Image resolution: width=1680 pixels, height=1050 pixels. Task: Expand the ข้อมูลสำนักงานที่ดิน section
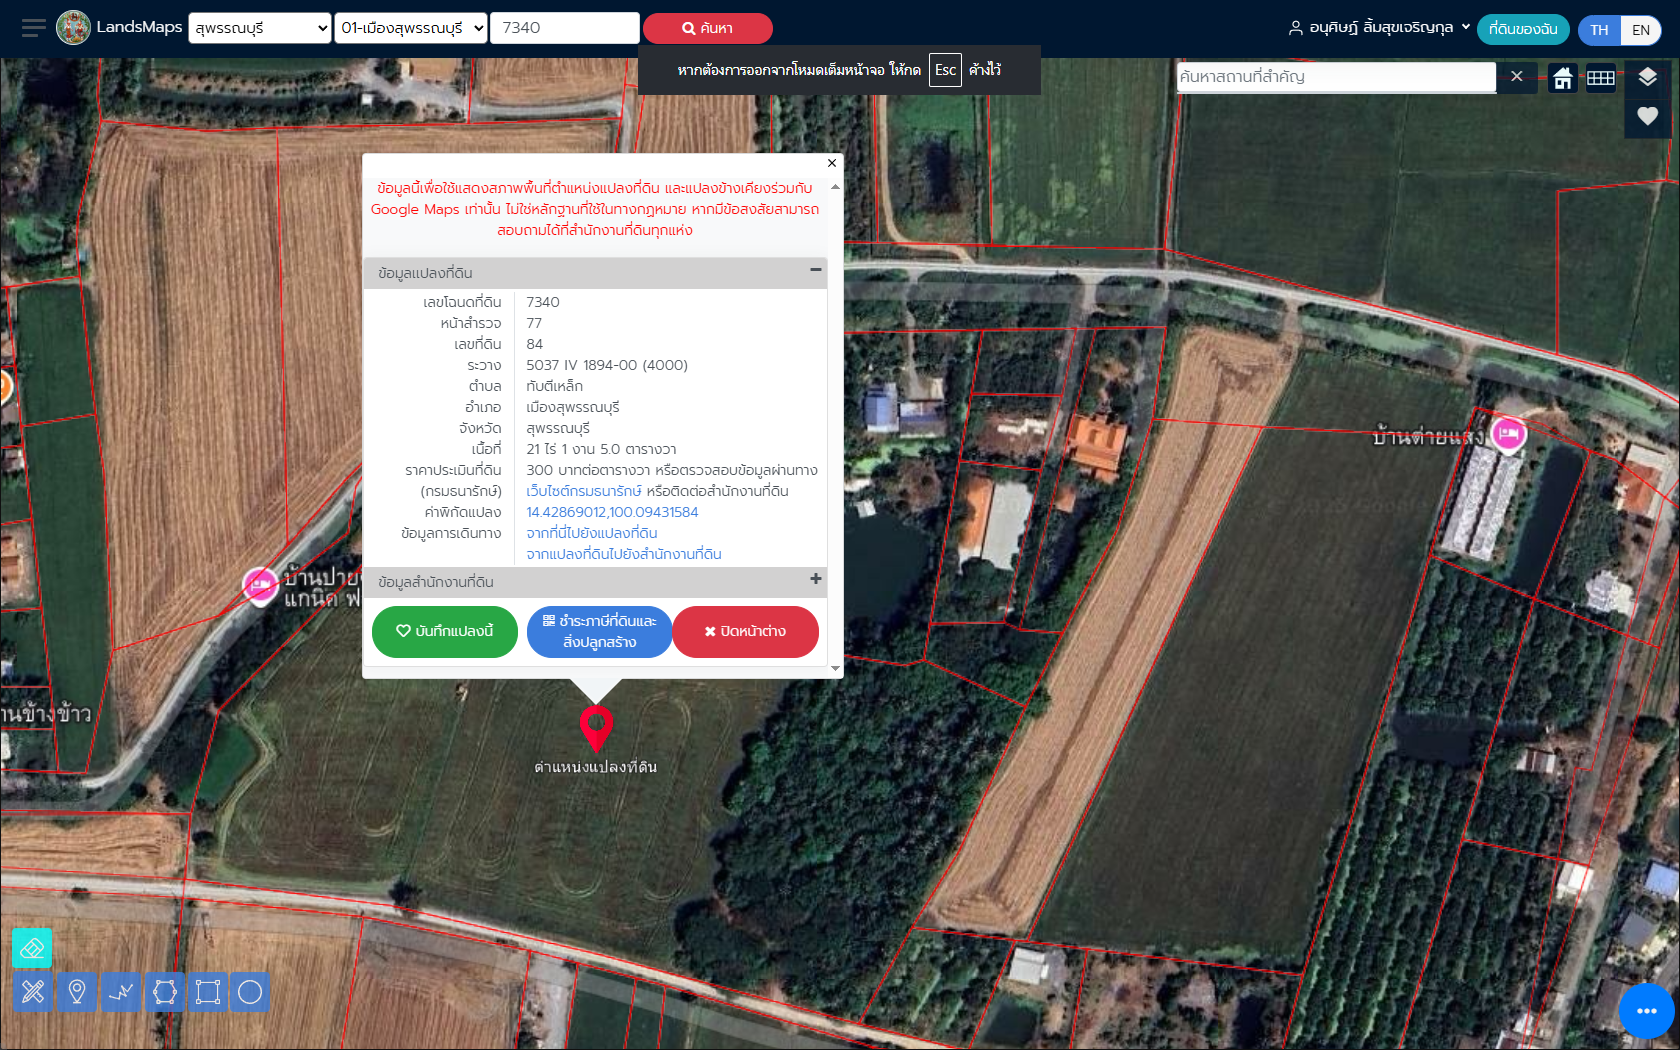click(815, 580)
